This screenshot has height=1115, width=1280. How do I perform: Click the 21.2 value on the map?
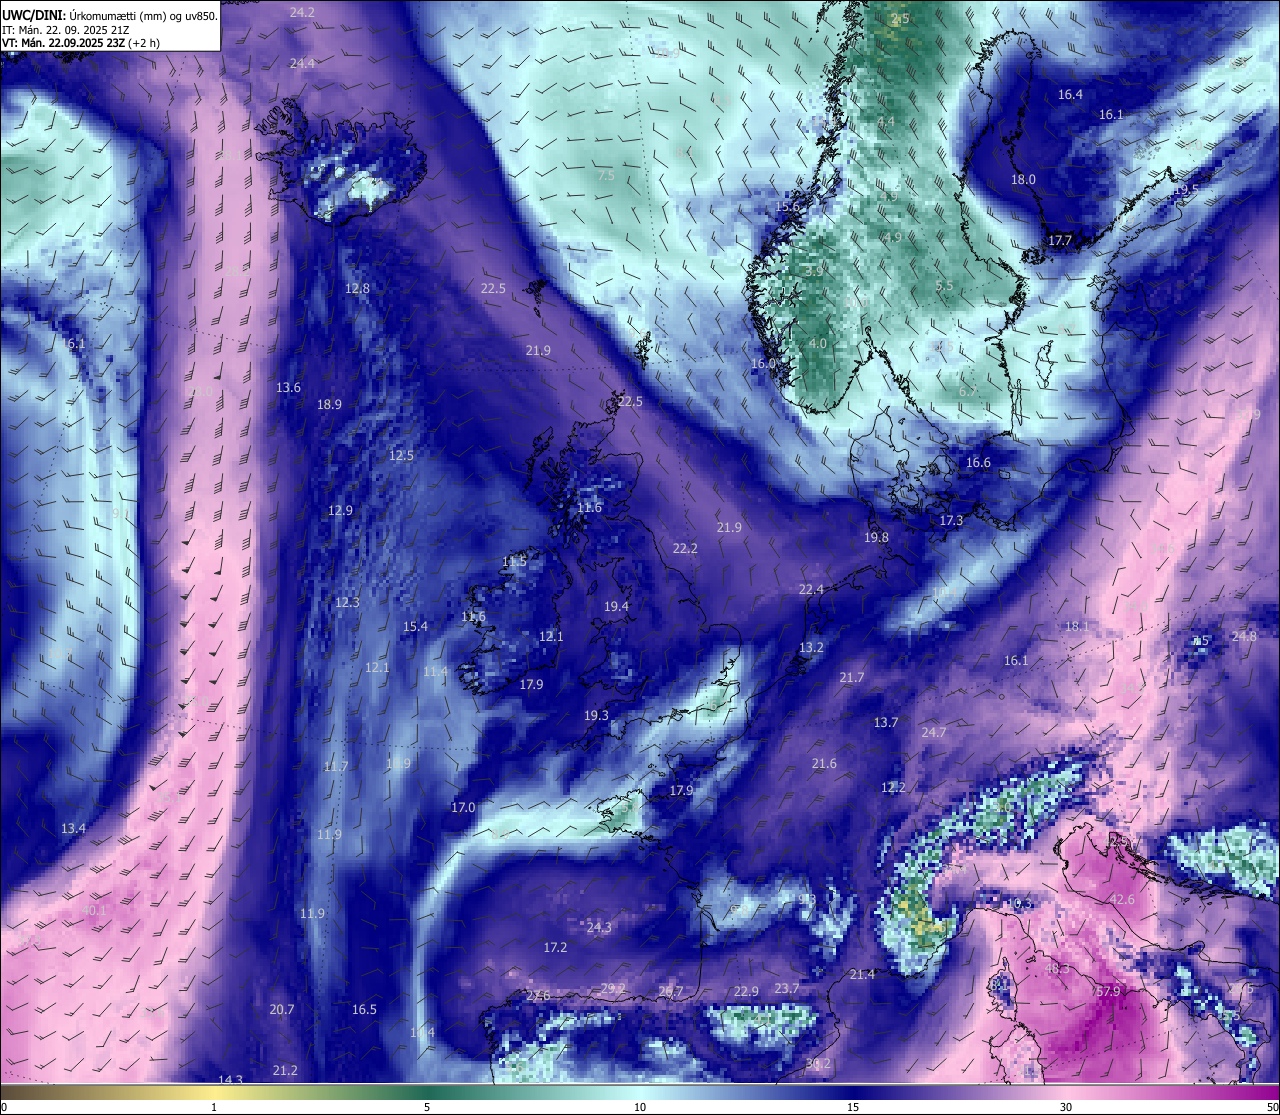[x=285, y=1070]
